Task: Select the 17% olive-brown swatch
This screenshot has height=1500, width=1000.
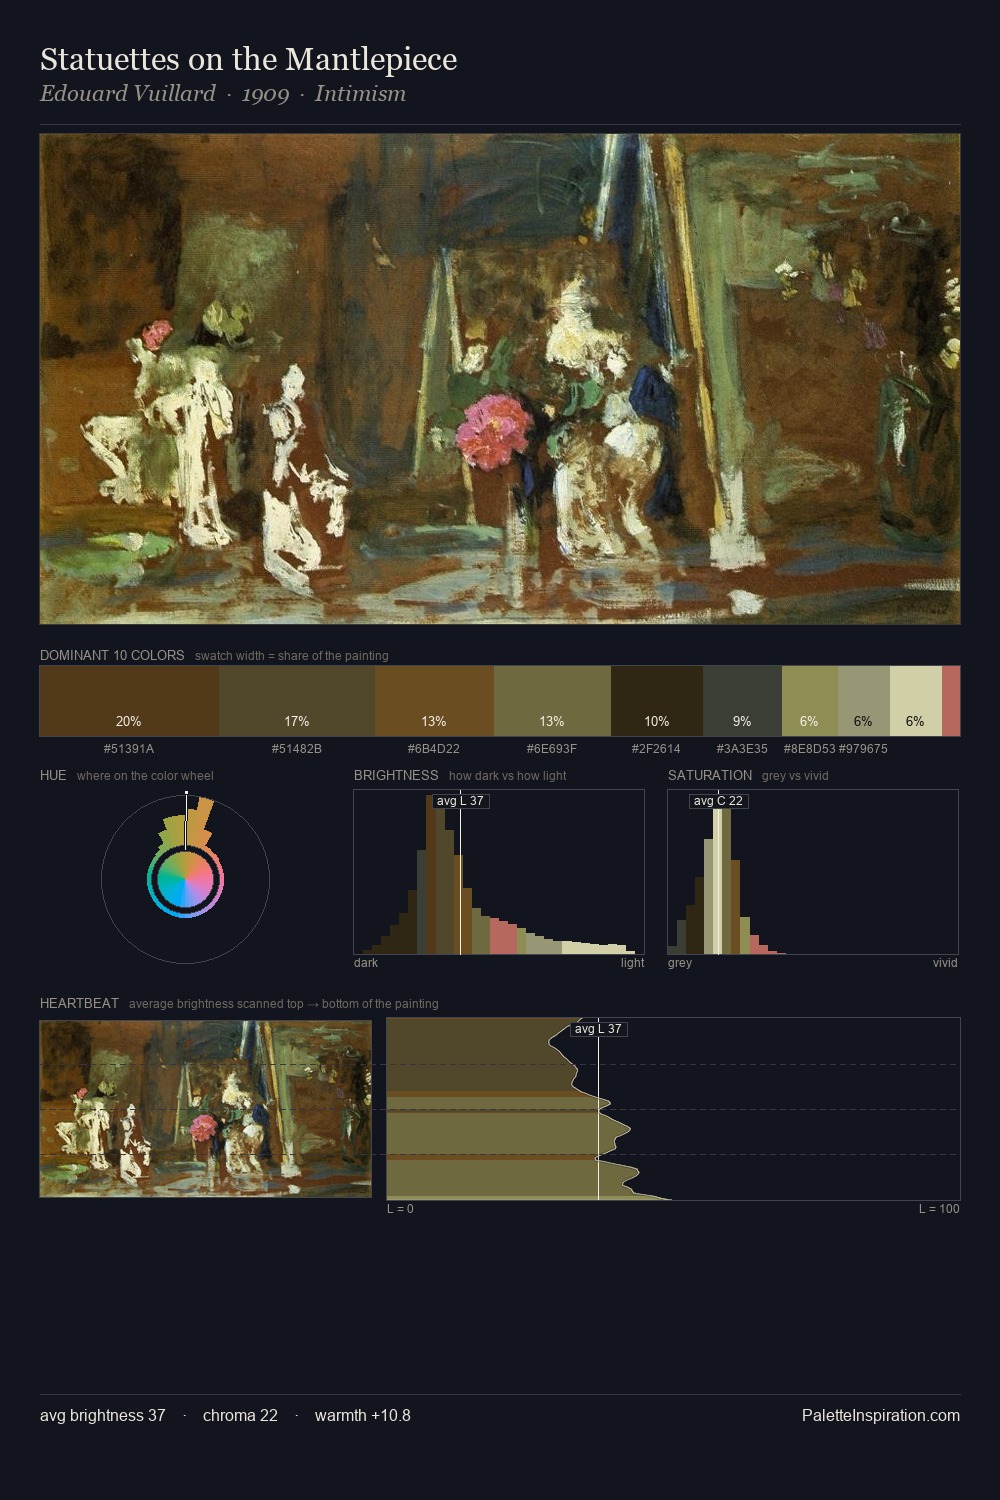Action: click(x=297, y=701)
